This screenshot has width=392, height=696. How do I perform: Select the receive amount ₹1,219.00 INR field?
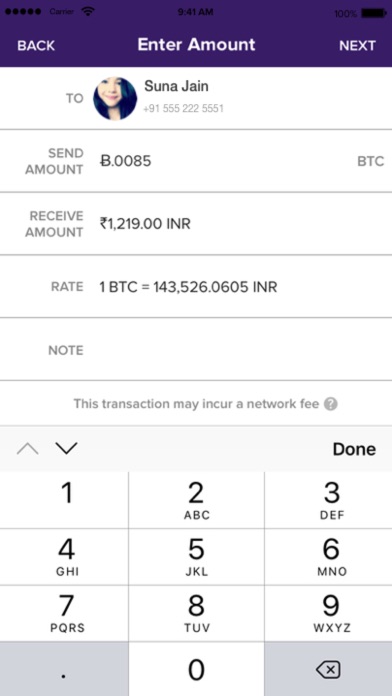click(242, 224)
